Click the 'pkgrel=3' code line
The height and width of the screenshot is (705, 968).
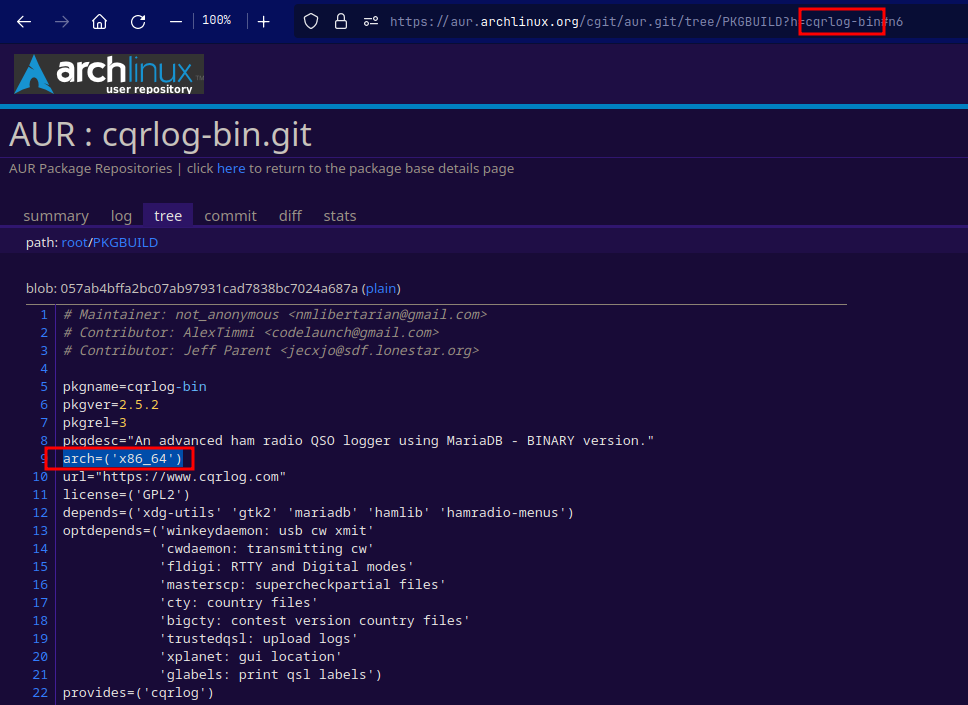94,423
